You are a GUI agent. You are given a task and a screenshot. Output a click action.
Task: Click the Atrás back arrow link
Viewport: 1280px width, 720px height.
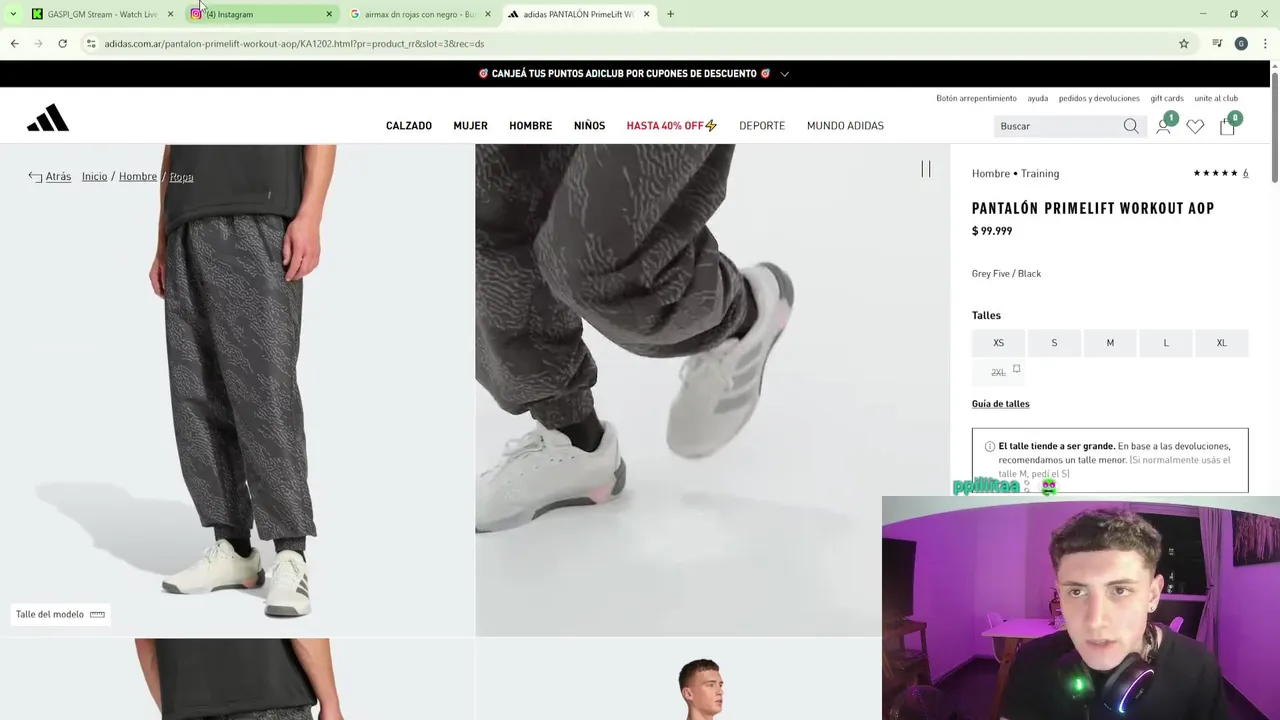click(x=50, y=176)
